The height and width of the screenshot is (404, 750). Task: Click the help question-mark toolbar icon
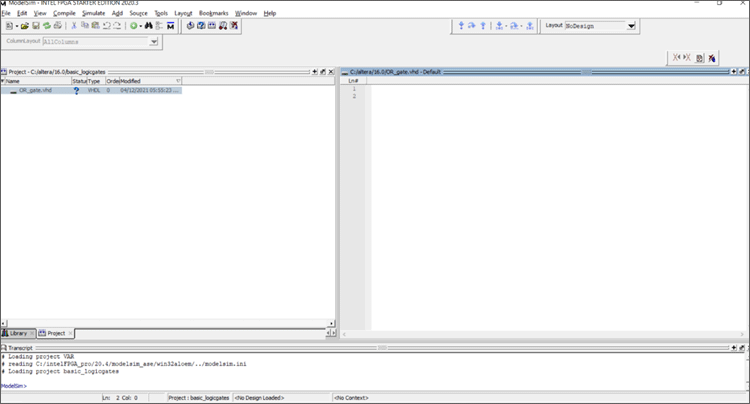201,26
